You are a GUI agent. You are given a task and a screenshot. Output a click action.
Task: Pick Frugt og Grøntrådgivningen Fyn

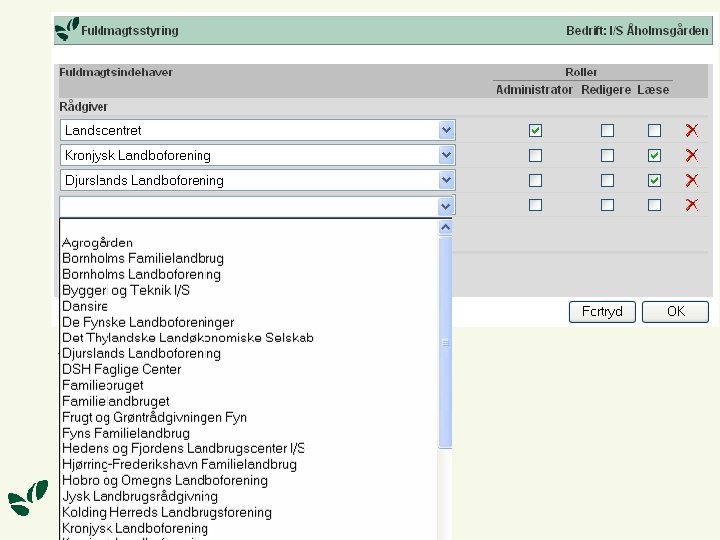click(x=154, y=417)
